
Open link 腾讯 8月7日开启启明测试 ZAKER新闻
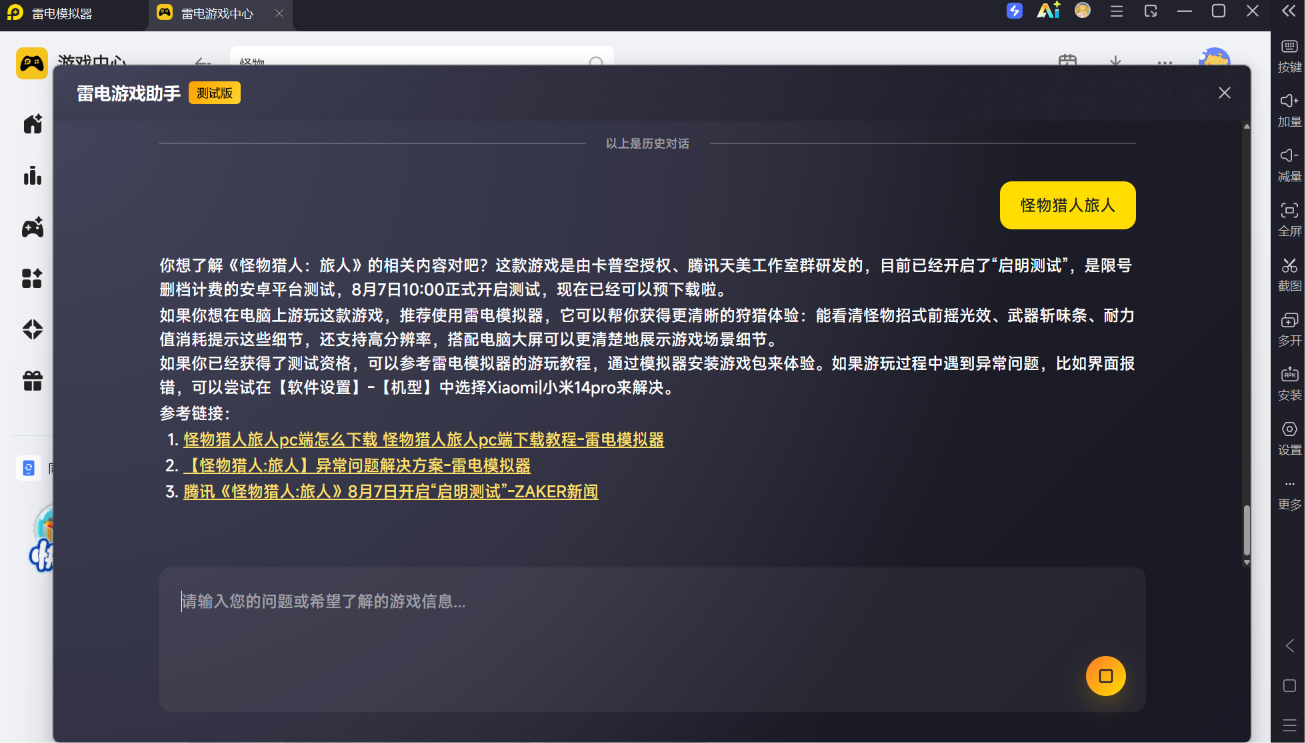point(391,492)
